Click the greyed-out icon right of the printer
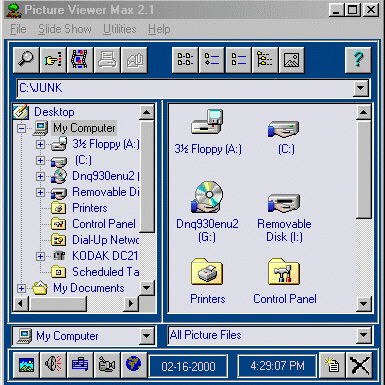 [x=134, y=60]
